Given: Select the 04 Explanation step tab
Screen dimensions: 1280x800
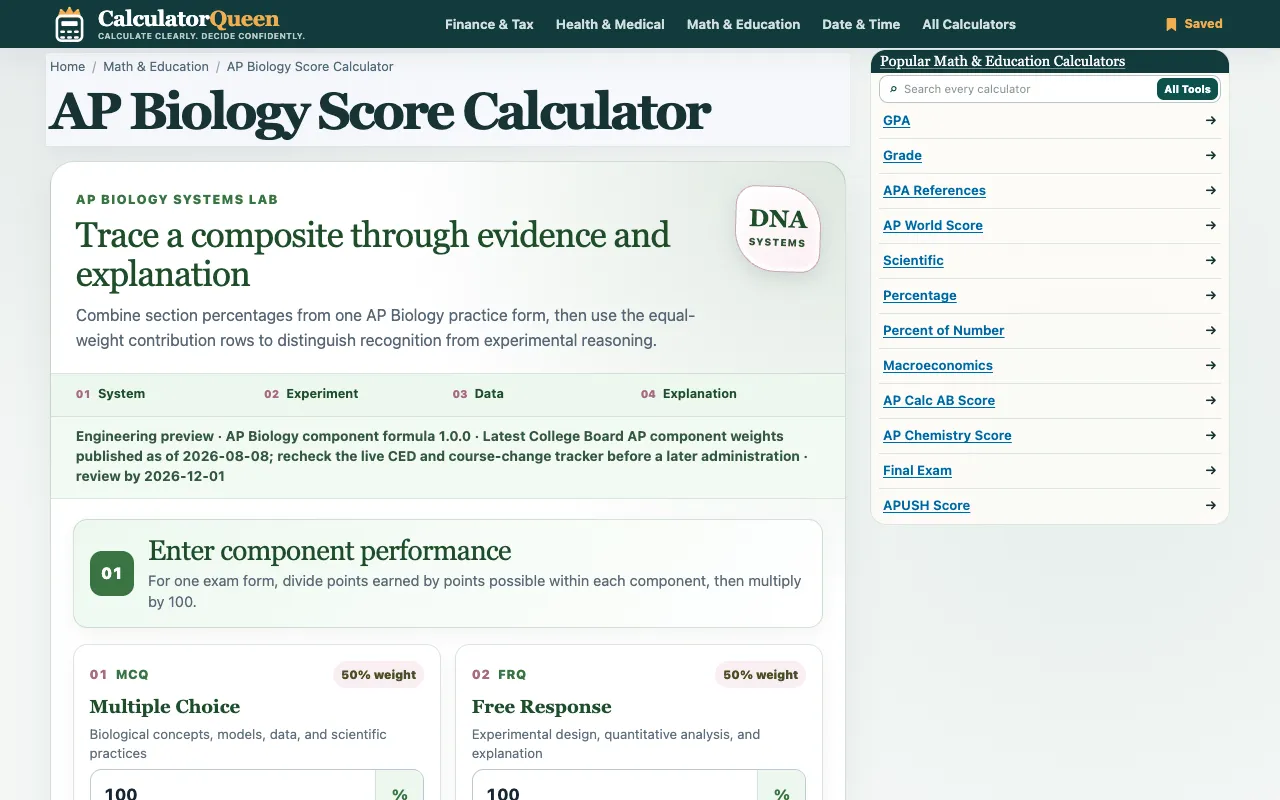Looking at the screenshot, I should [x=689, y=394].
